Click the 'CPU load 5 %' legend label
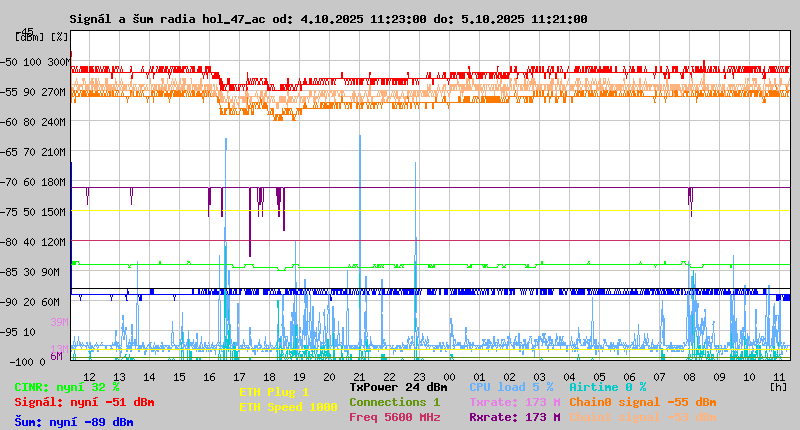Image resolution: width=800 pixels, height=430 pixels. click(x=511, y=387)
